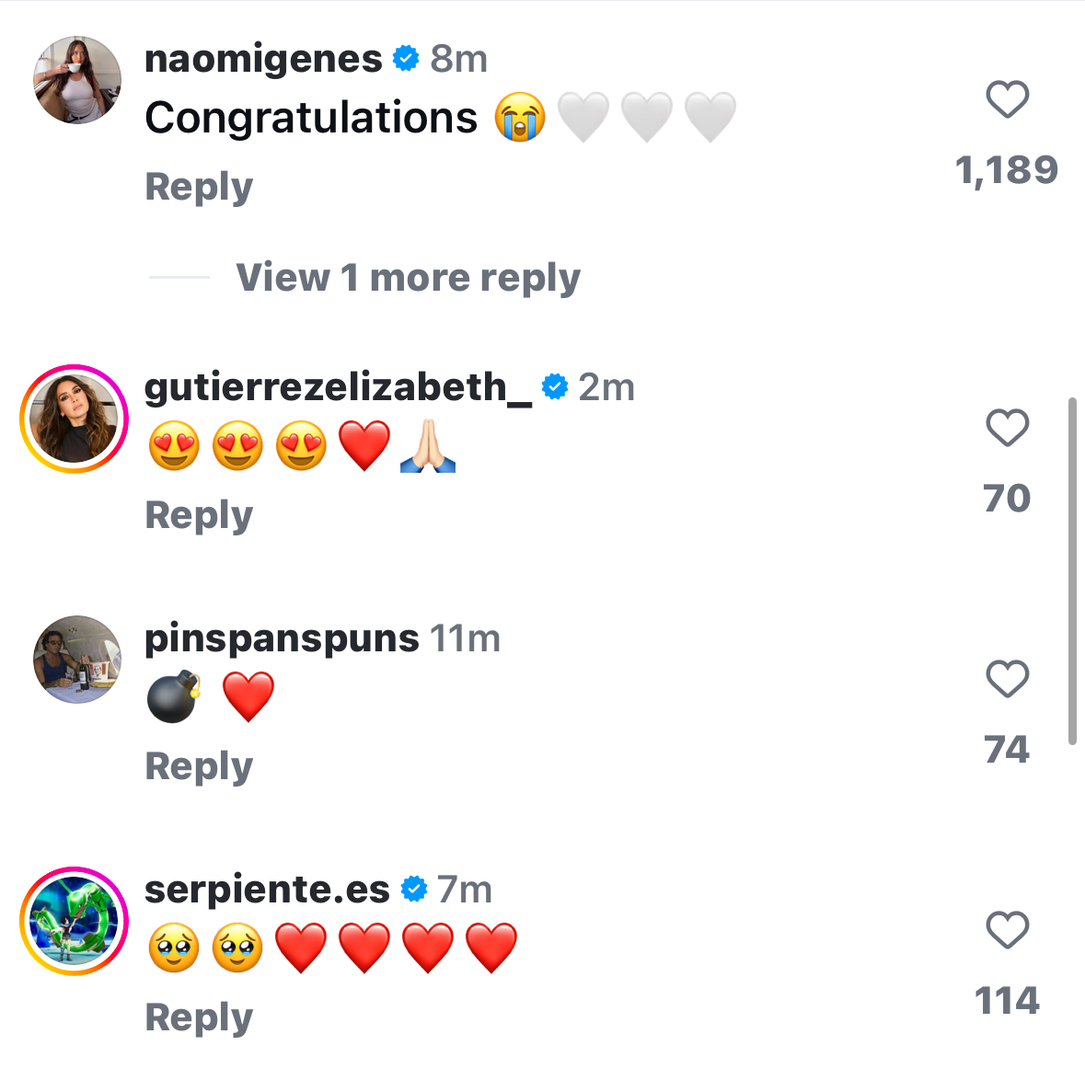Open the gutierrezelizabeth_ username link
The height and width of the screenshot is (1080, 1085).
[x=338, y=387]
